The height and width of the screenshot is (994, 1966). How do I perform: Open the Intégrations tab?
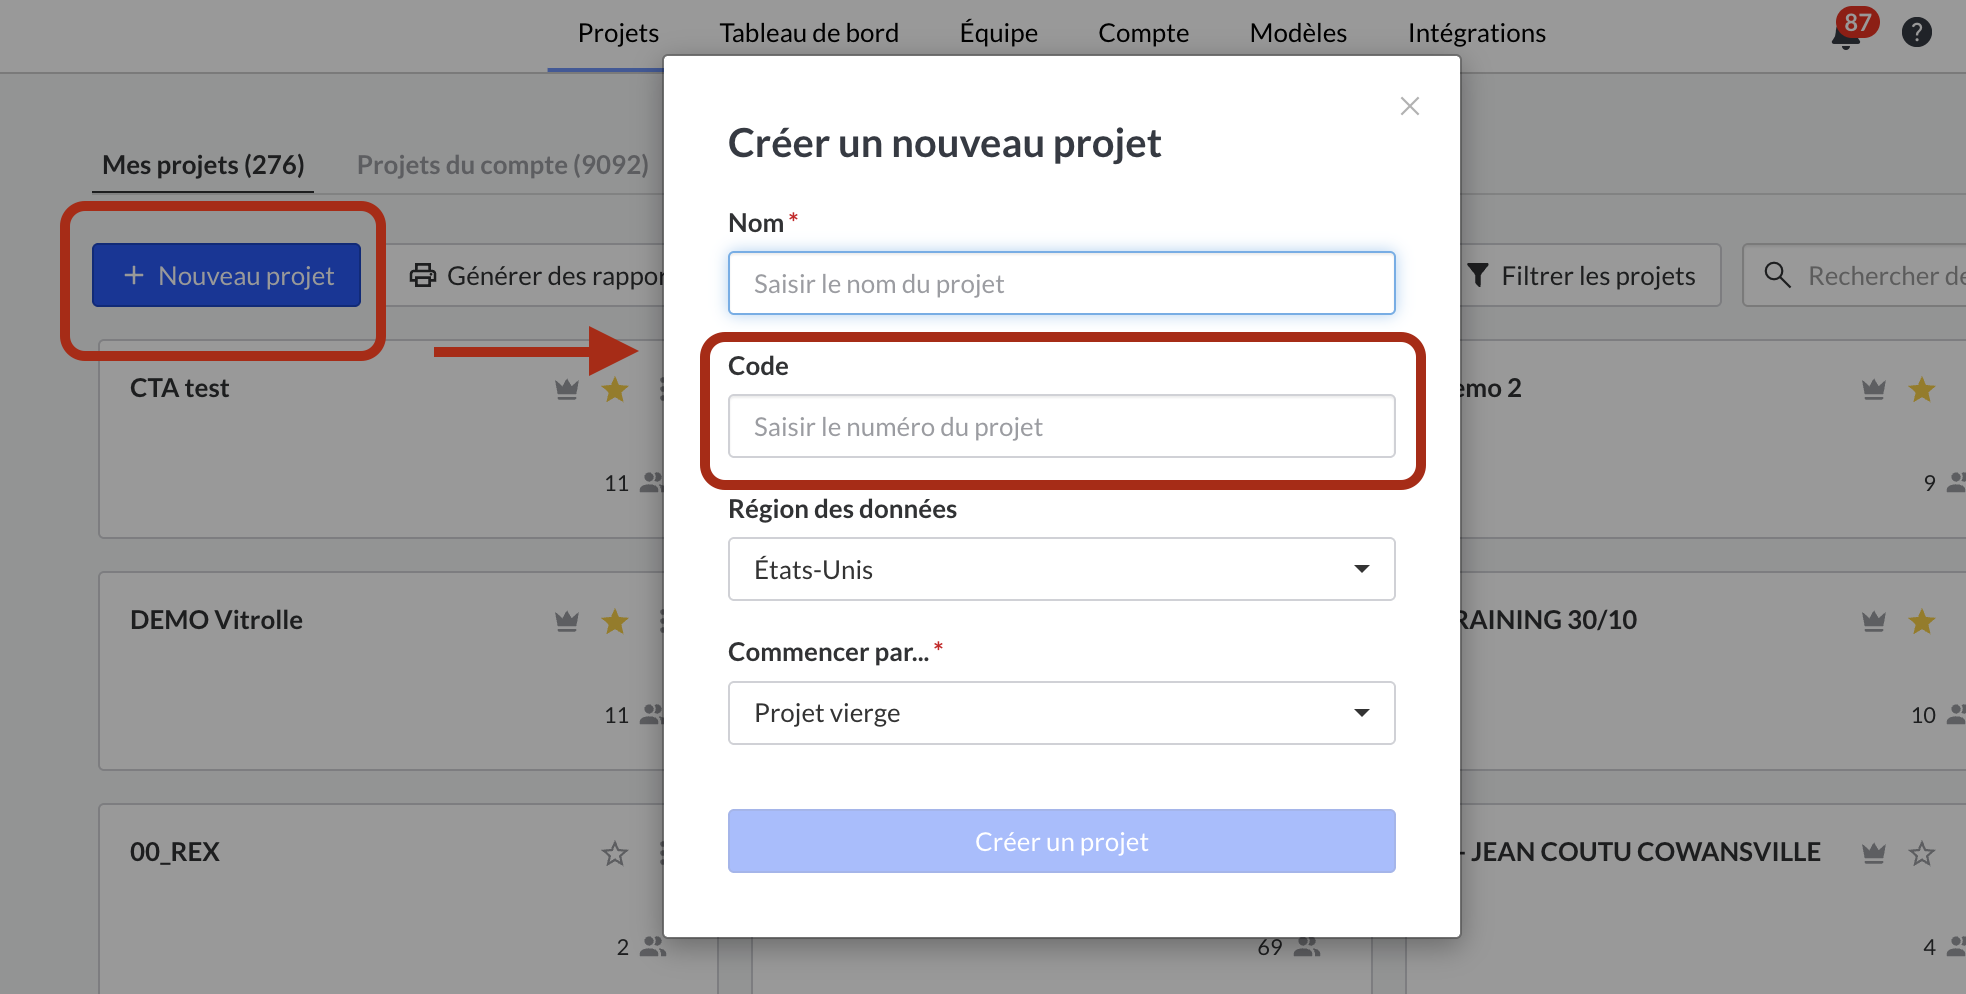pos(1476,33)
